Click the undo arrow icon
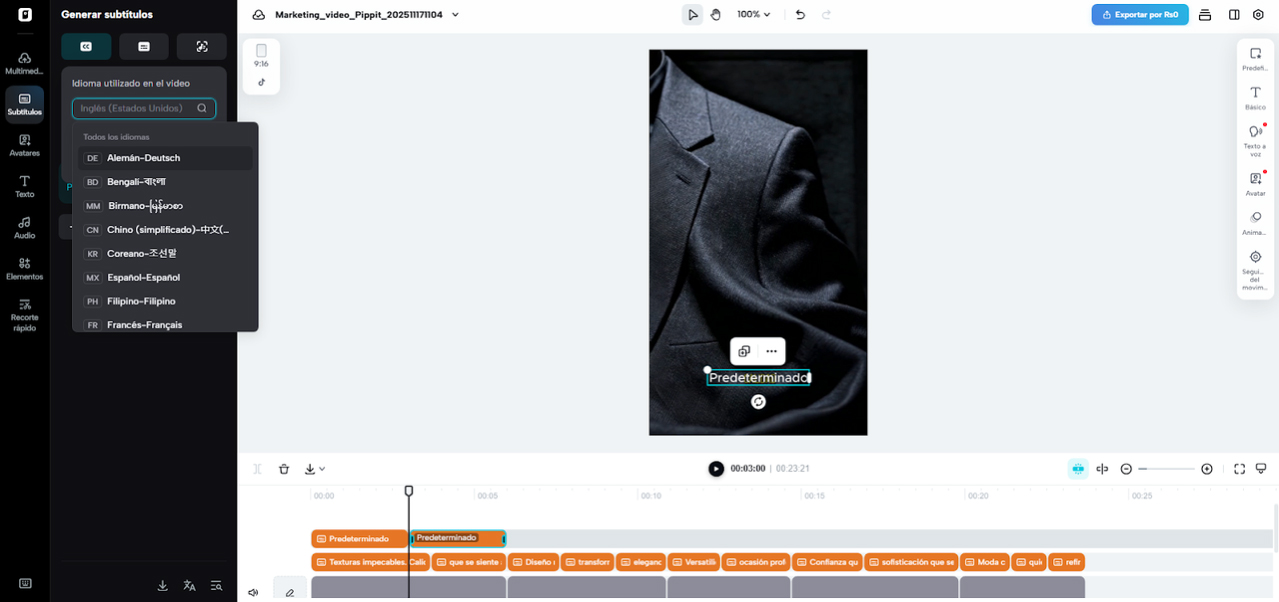The image size is (1279, 602). pyautogui.click(x=800, y=15)
